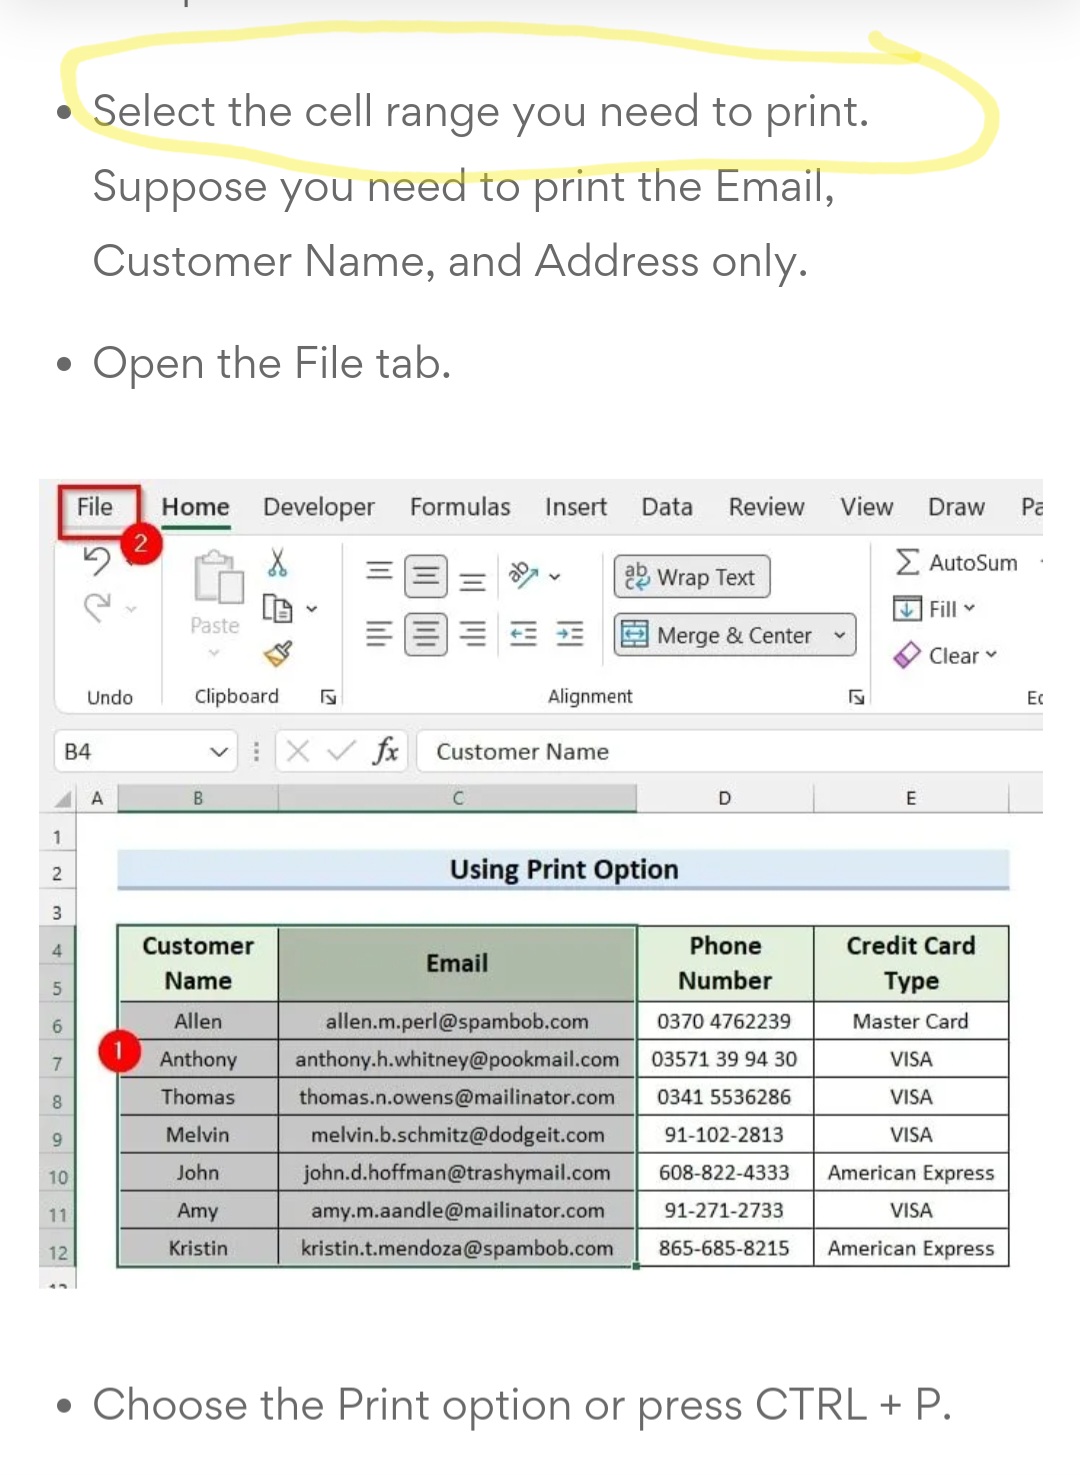Toggle Center horizontal text alignment

tap(426, 634)
